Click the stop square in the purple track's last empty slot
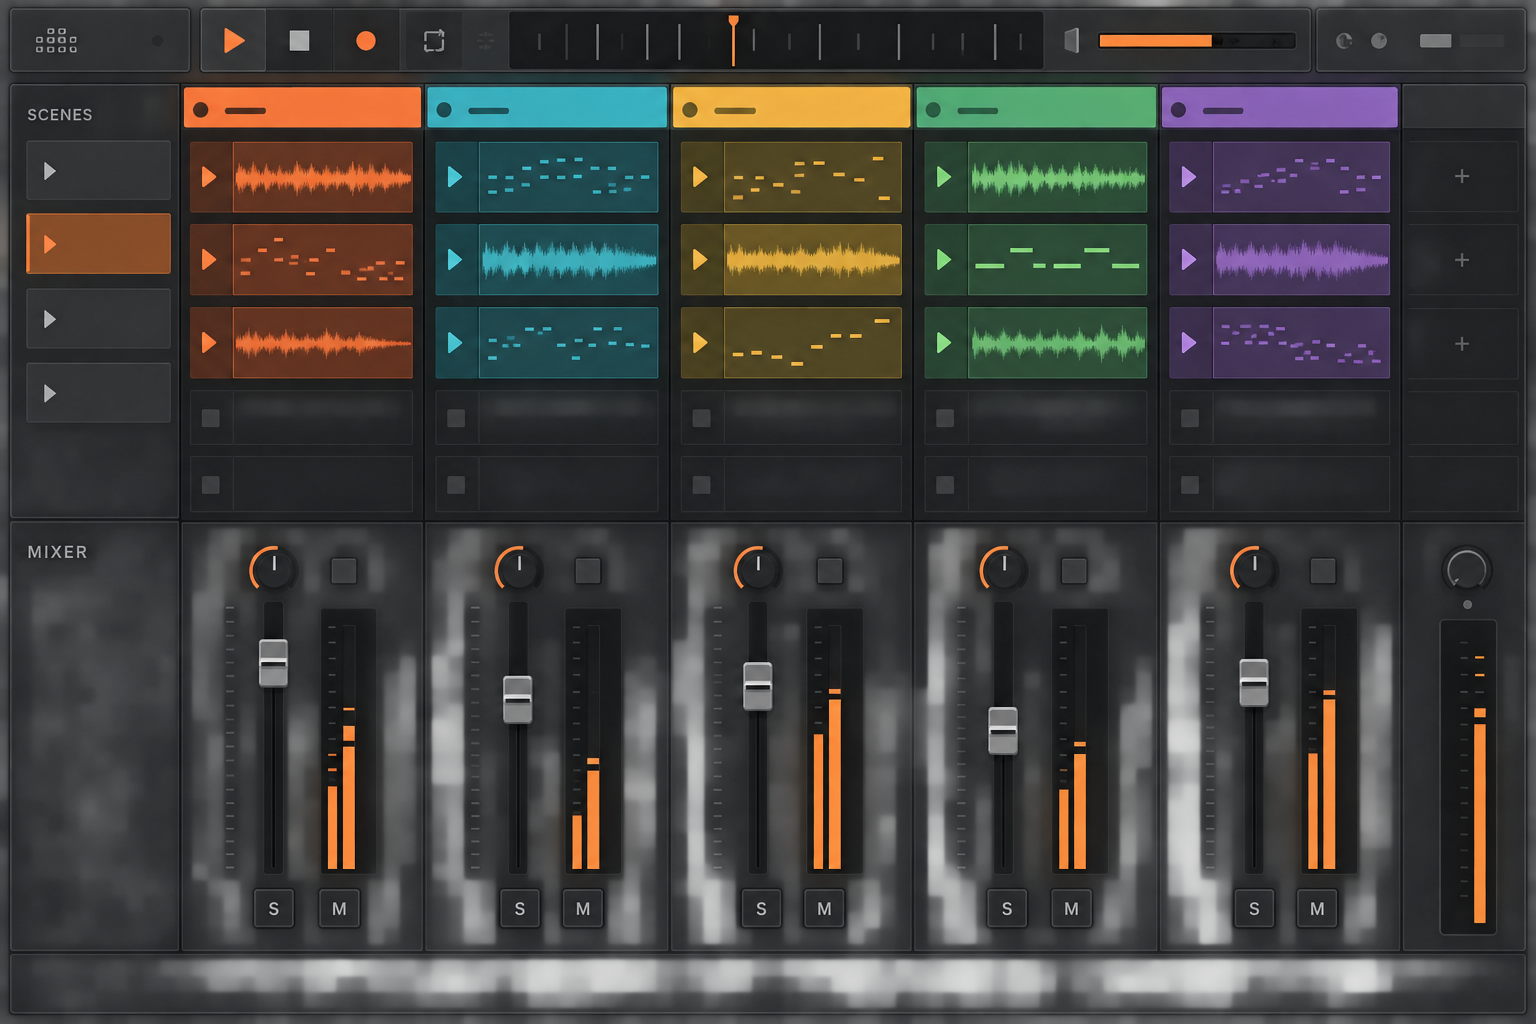The width and height of the screenshot is (1536, 1024). [x=1190, y=485]
